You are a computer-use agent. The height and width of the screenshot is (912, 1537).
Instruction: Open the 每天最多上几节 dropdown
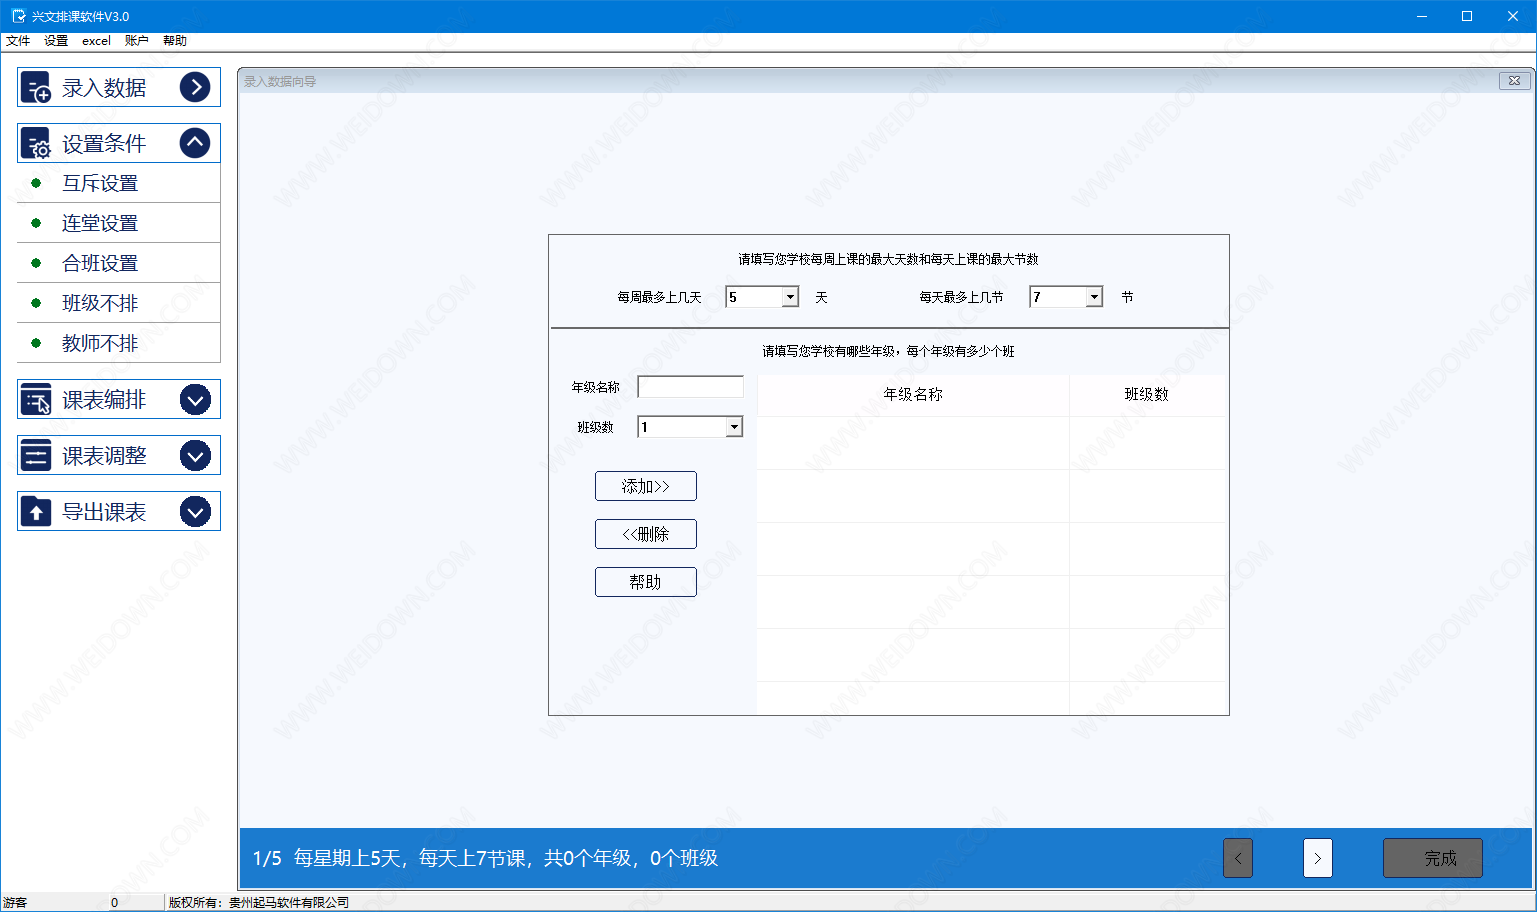[1094, 297]
